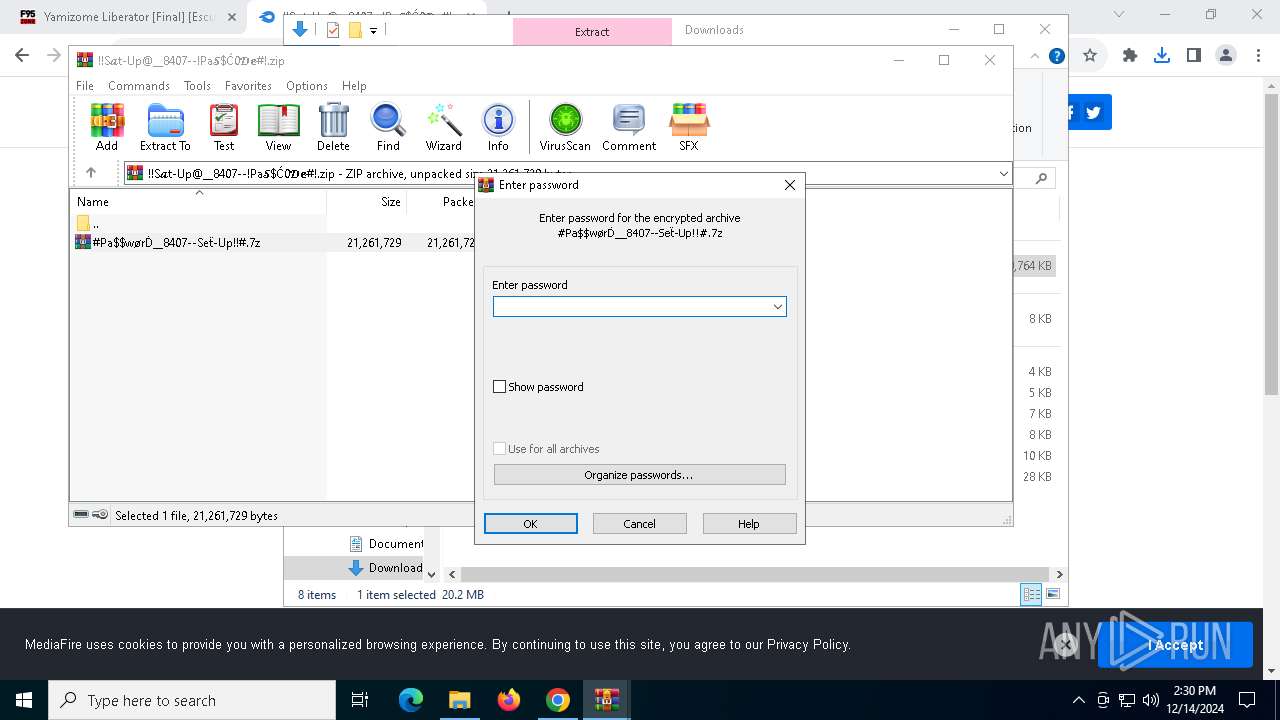This screenshot has width=1280, height=720.
Task: Click the Explorer horizontal scrollbar right arrow
Action: pyautogui.click(x=1059, y=574)
